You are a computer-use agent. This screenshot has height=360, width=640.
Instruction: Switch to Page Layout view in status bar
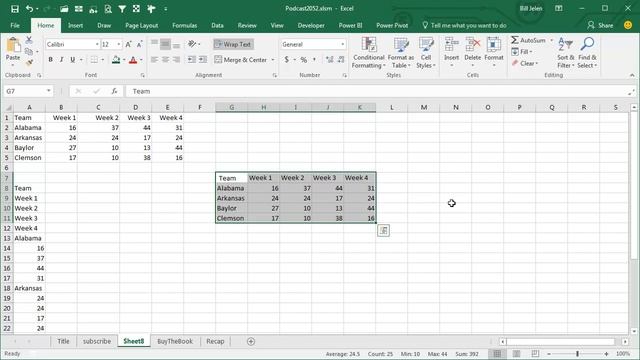coord(516,353)
